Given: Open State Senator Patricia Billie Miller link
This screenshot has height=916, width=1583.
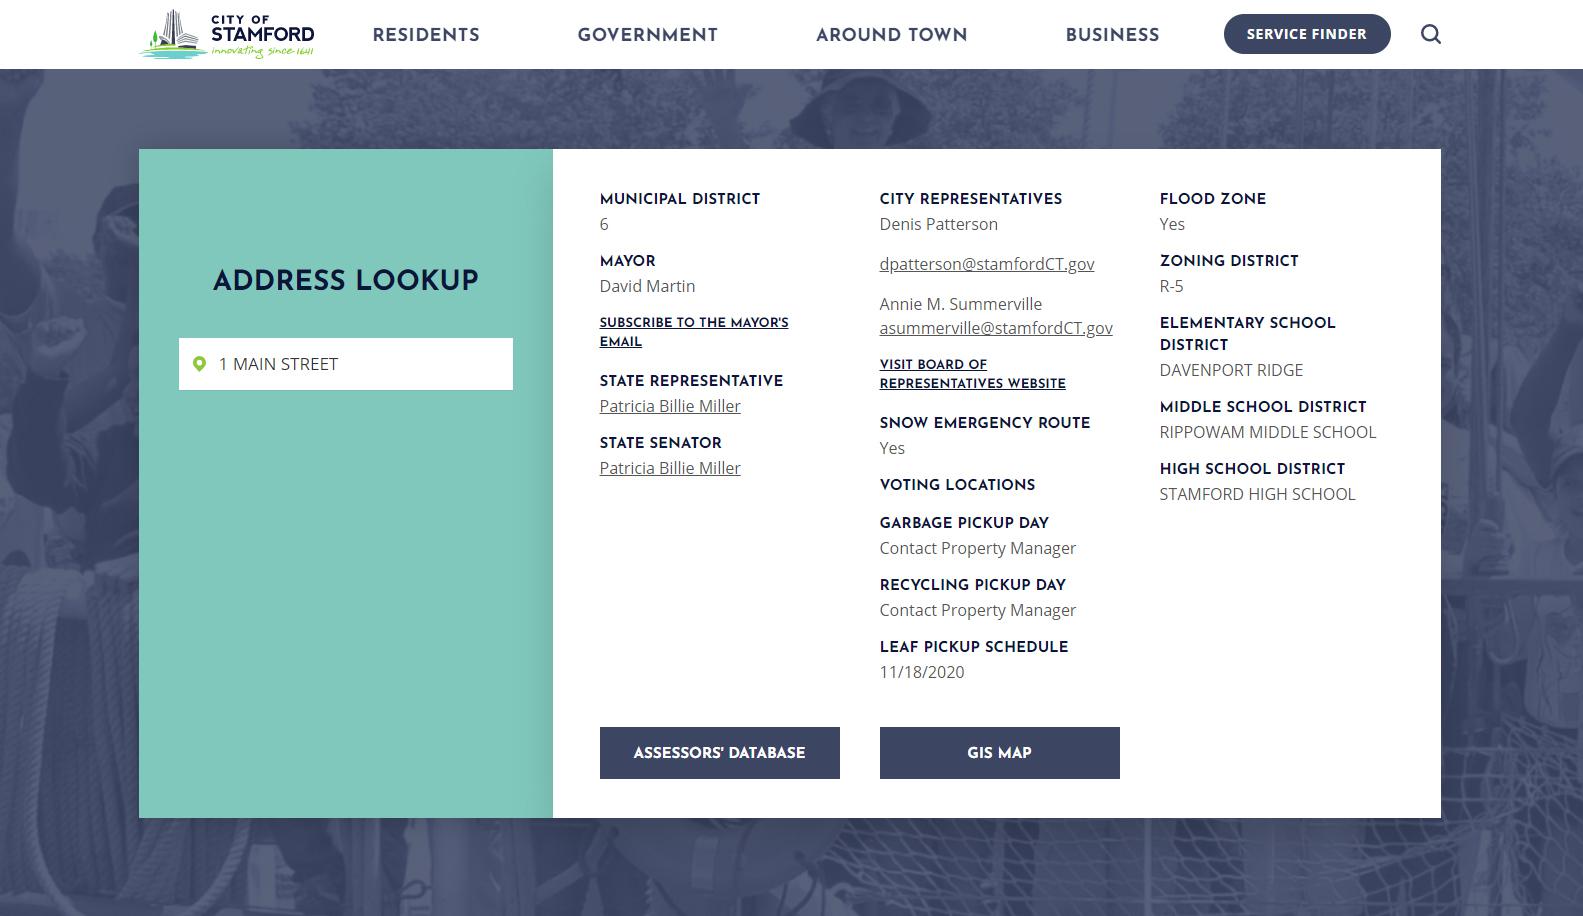Looking at the screenshot, I should 670,468.
